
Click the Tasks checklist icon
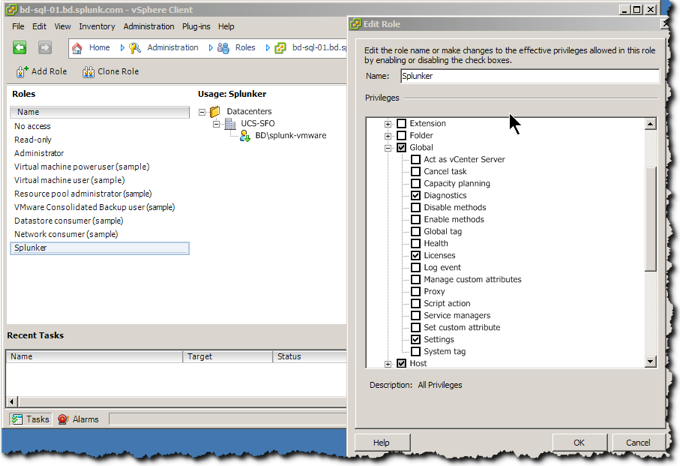pos(17,419)
